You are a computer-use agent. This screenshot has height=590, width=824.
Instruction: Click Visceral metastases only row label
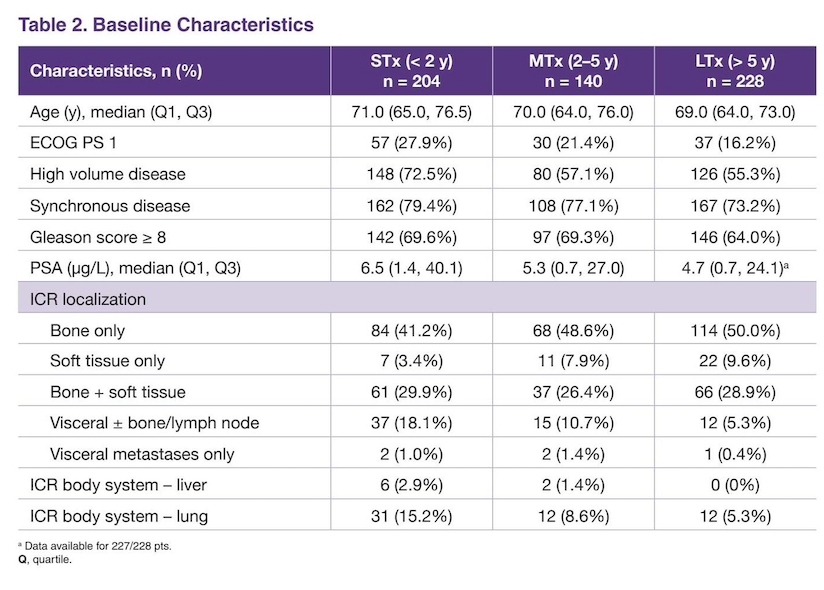142,454
